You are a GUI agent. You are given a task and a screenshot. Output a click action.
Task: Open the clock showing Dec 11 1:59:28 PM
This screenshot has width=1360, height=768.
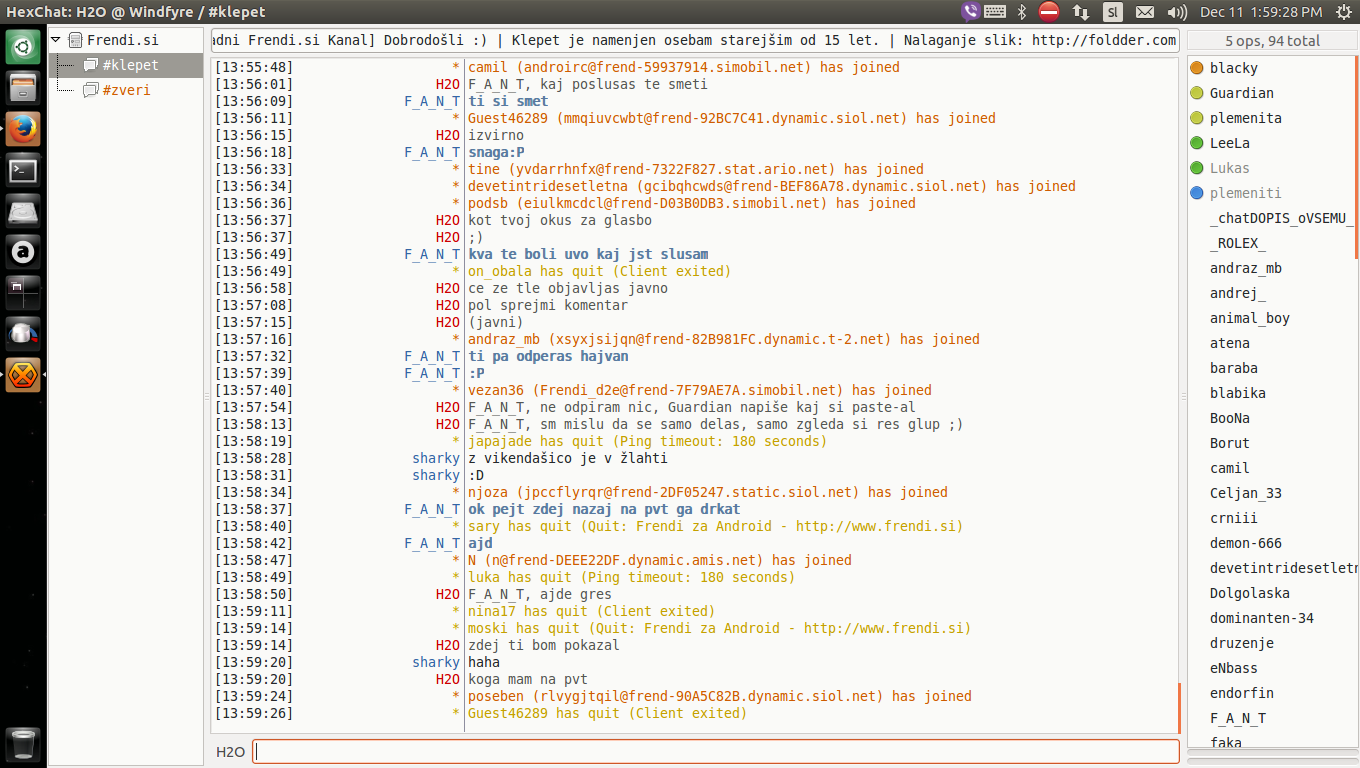[1261, 12]
